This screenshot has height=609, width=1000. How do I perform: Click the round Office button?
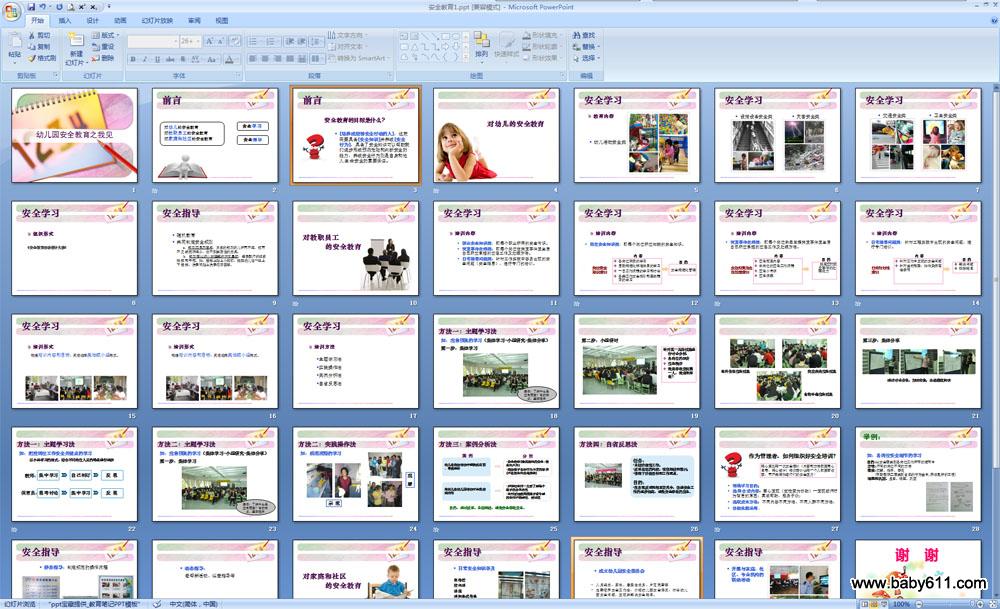11,12
